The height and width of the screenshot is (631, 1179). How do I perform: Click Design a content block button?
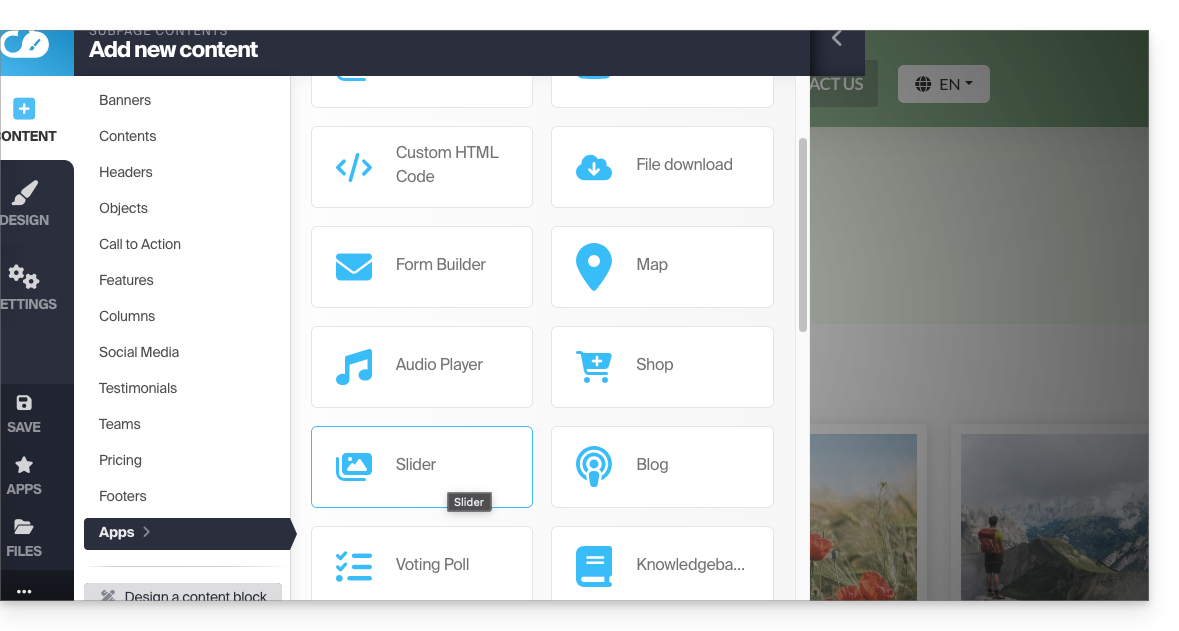(x=183, y=596)
